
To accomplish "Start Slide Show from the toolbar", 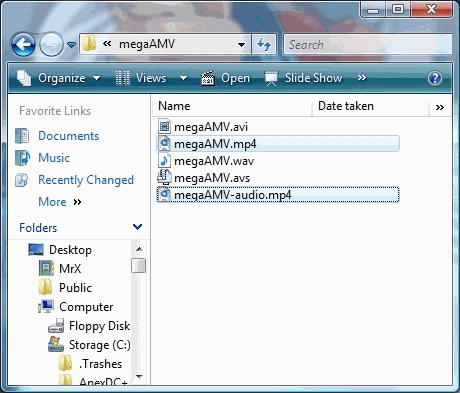I will (x=313, y=78).
